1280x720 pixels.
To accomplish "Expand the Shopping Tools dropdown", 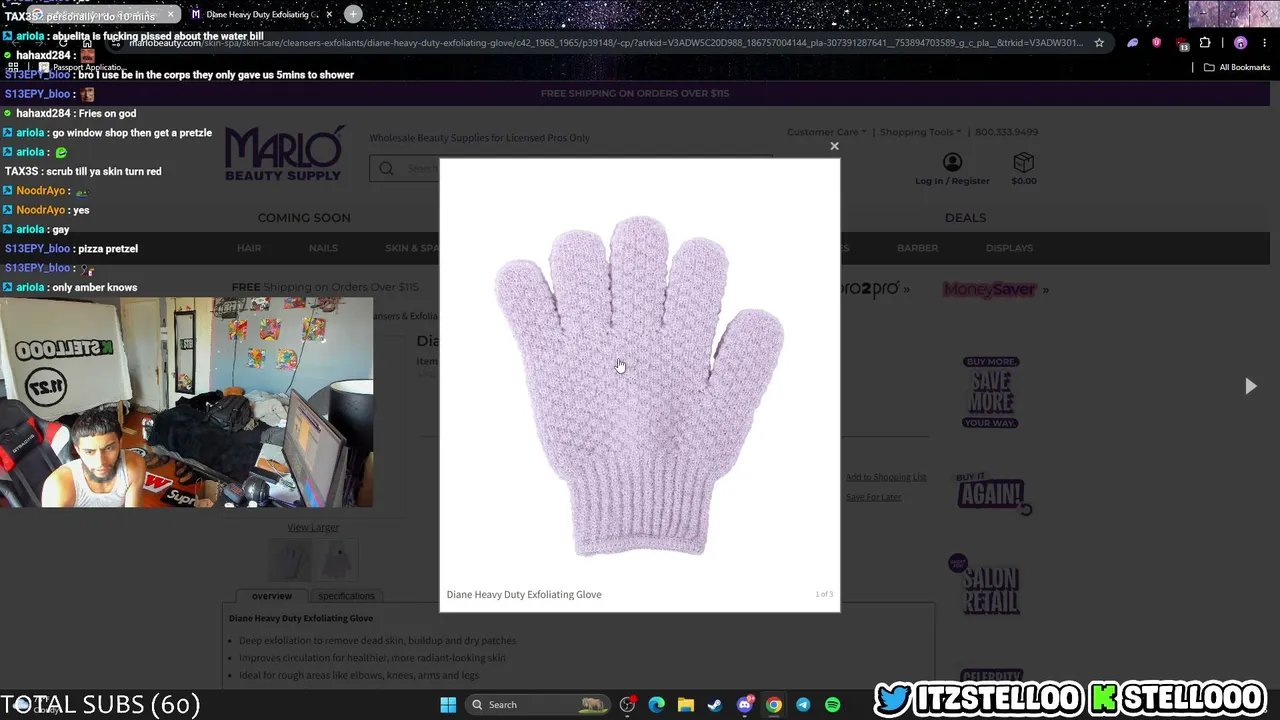I will (920, 132).
